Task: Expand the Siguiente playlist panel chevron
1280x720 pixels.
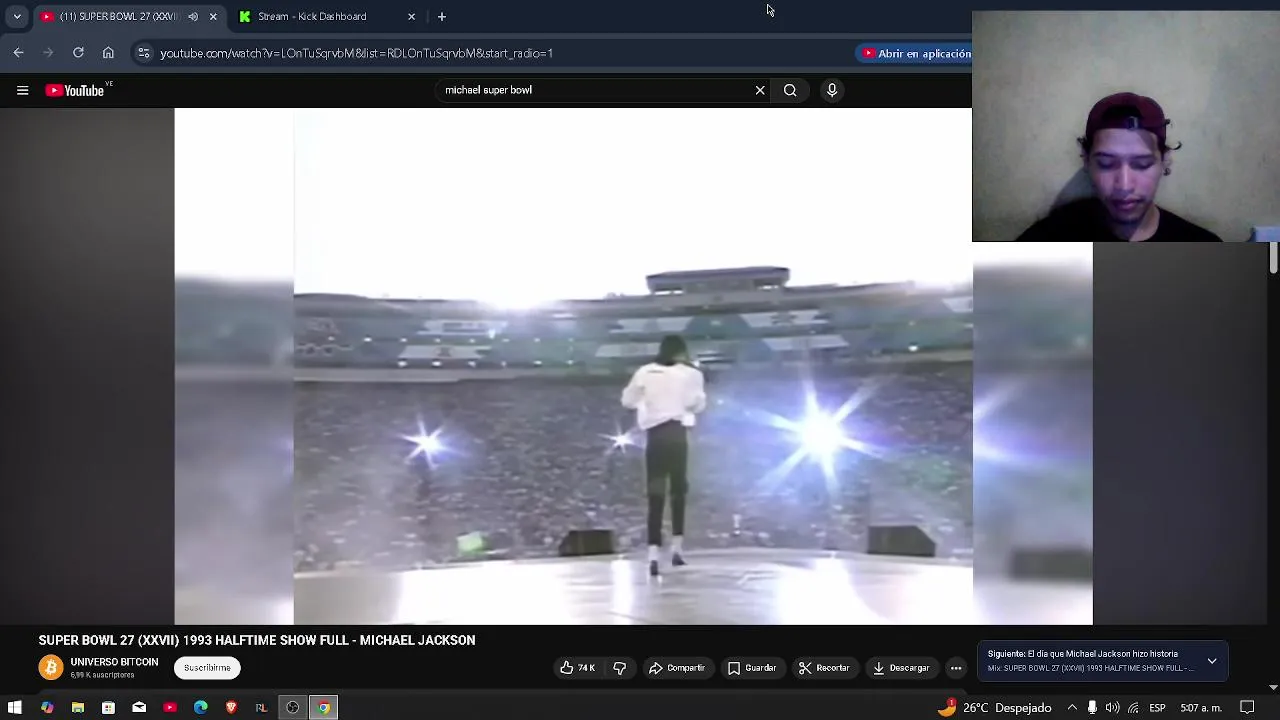Action: click(1212, 661)
